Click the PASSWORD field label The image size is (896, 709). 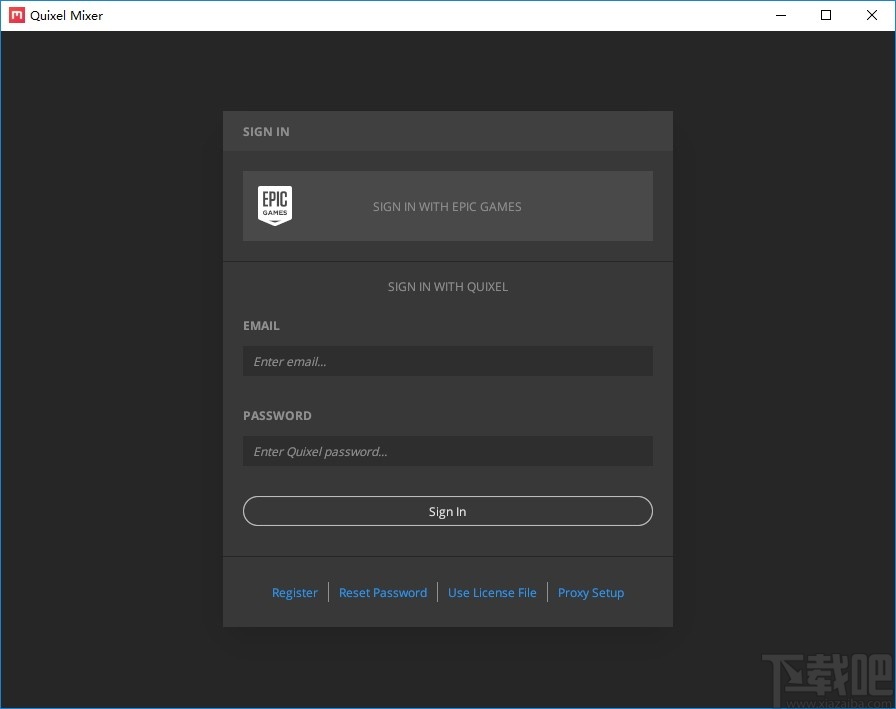tap(277, 416)
